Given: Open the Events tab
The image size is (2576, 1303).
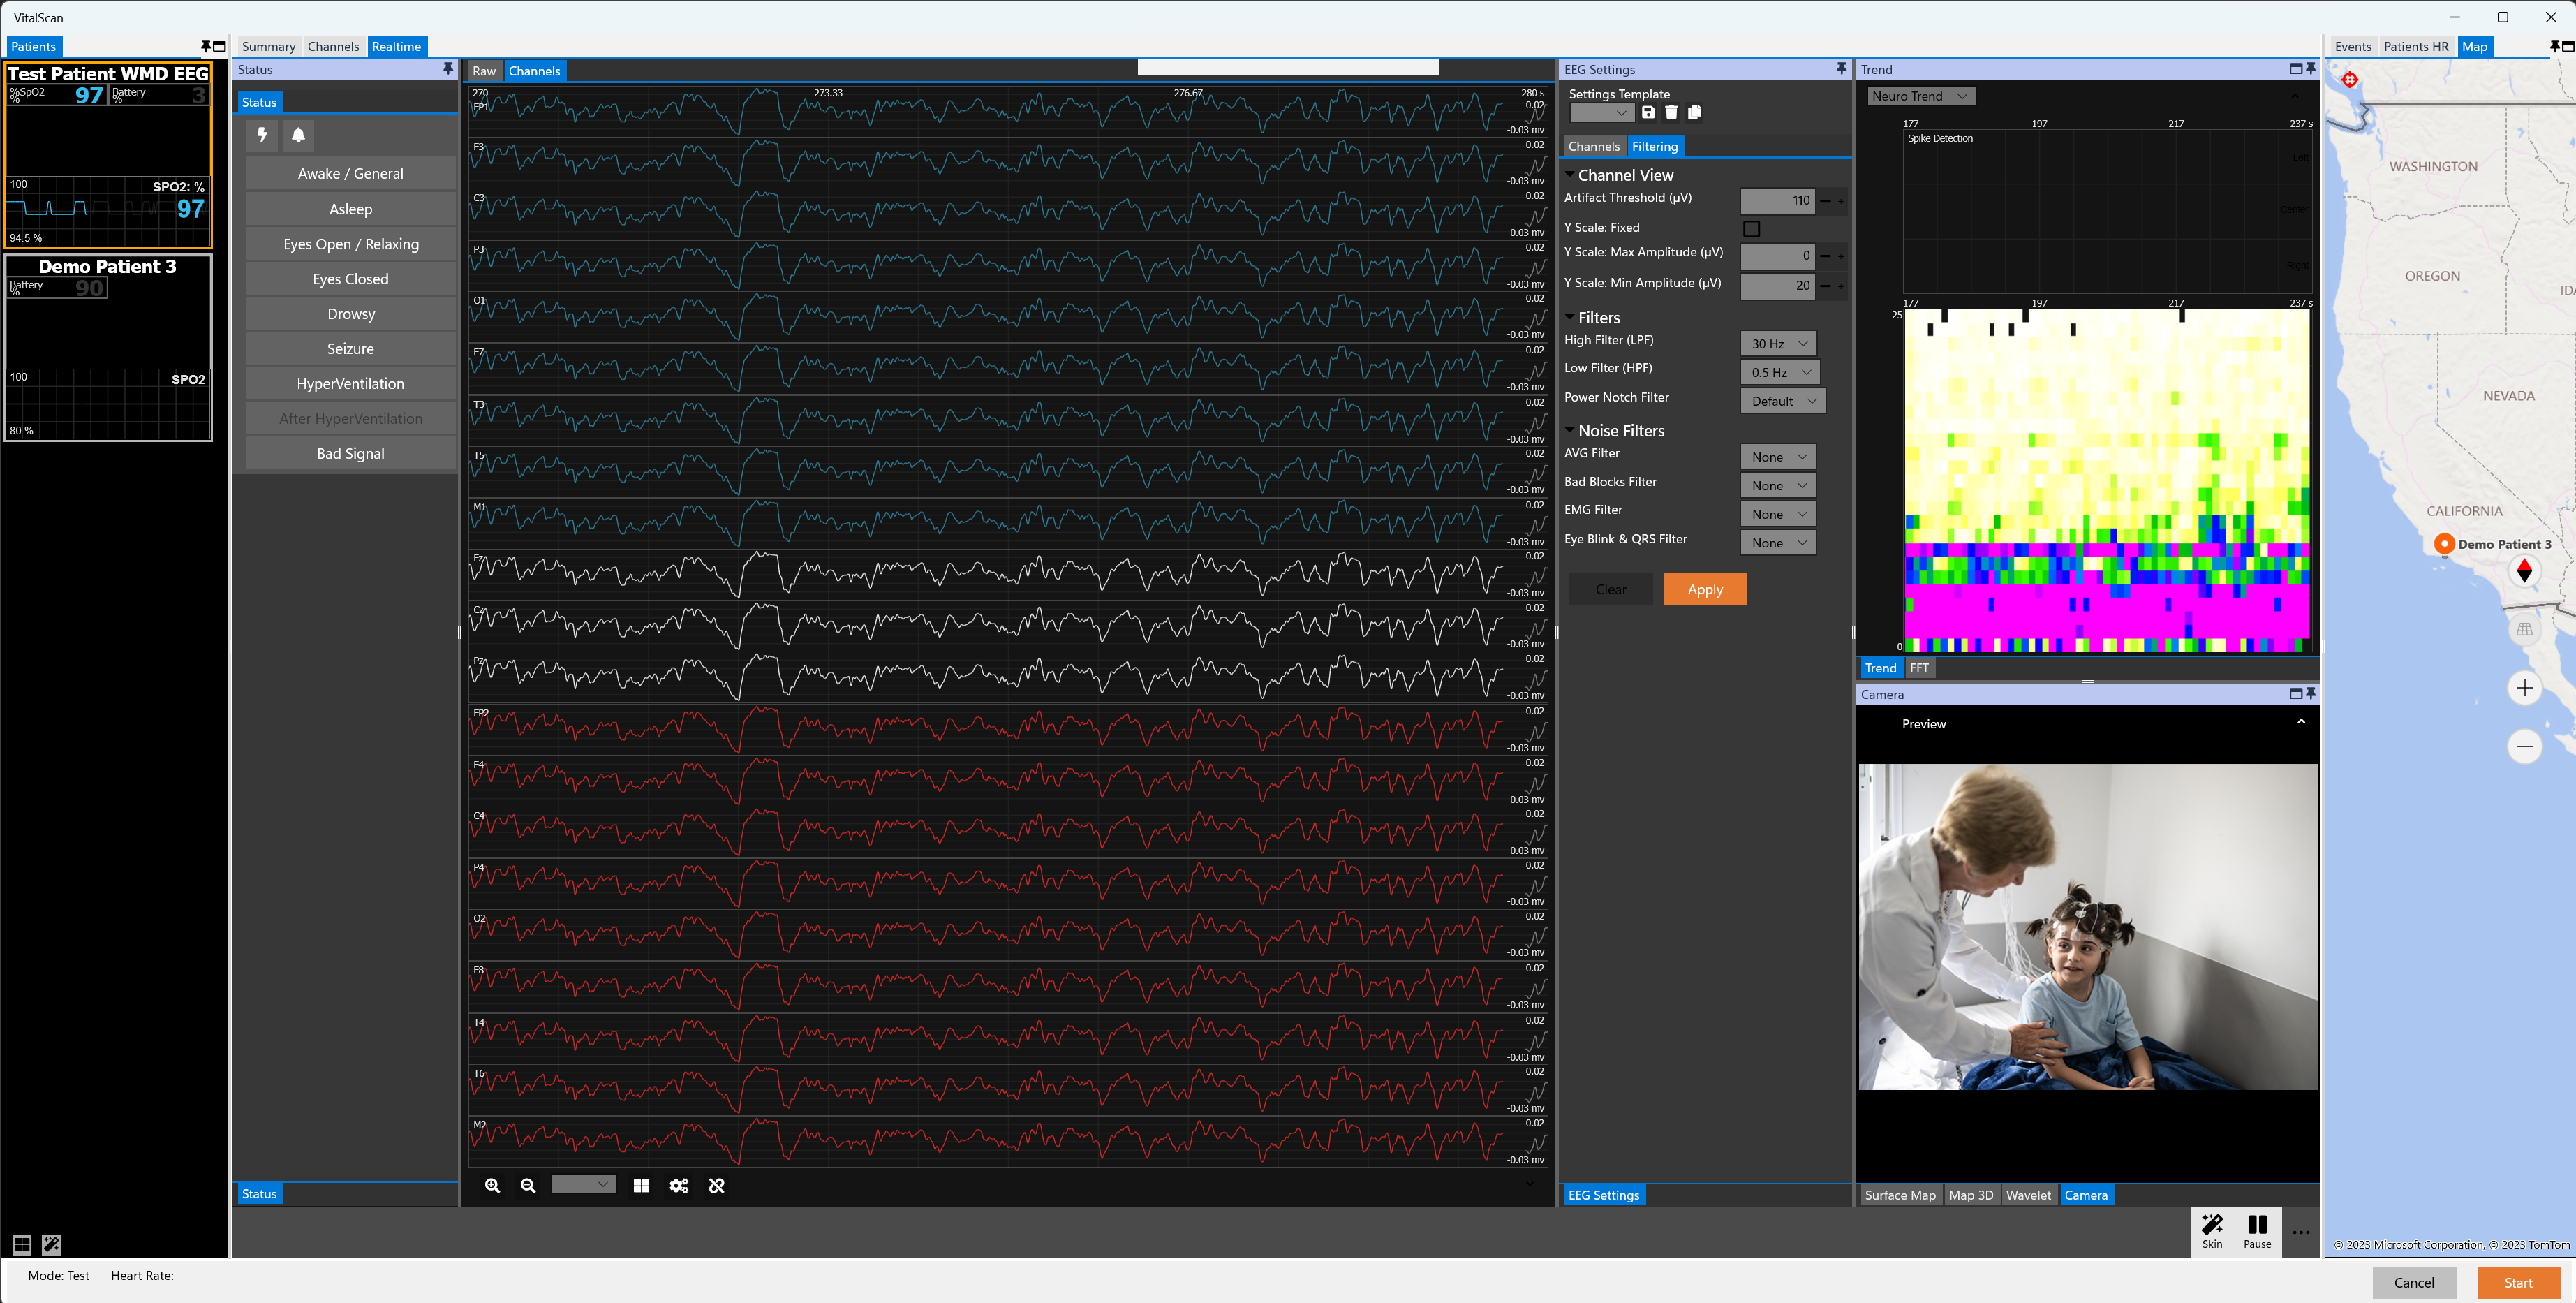Looking at the screenshot, I should 2352,46.
